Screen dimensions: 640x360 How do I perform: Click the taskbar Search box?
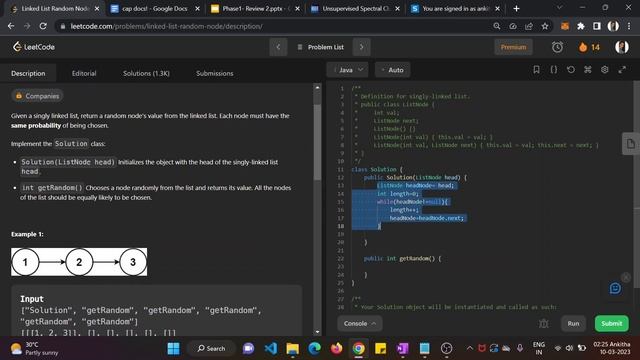coord(211,349)
